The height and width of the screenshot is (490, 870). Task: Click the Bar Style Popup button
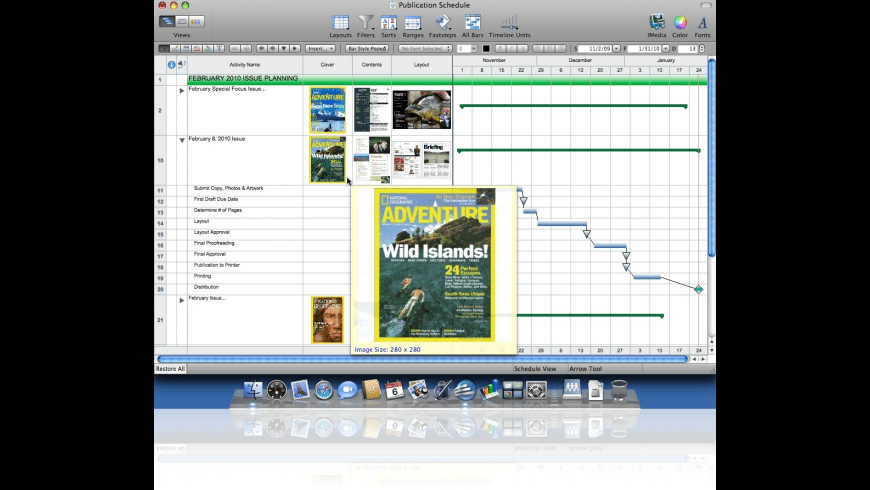pos(367,48)
